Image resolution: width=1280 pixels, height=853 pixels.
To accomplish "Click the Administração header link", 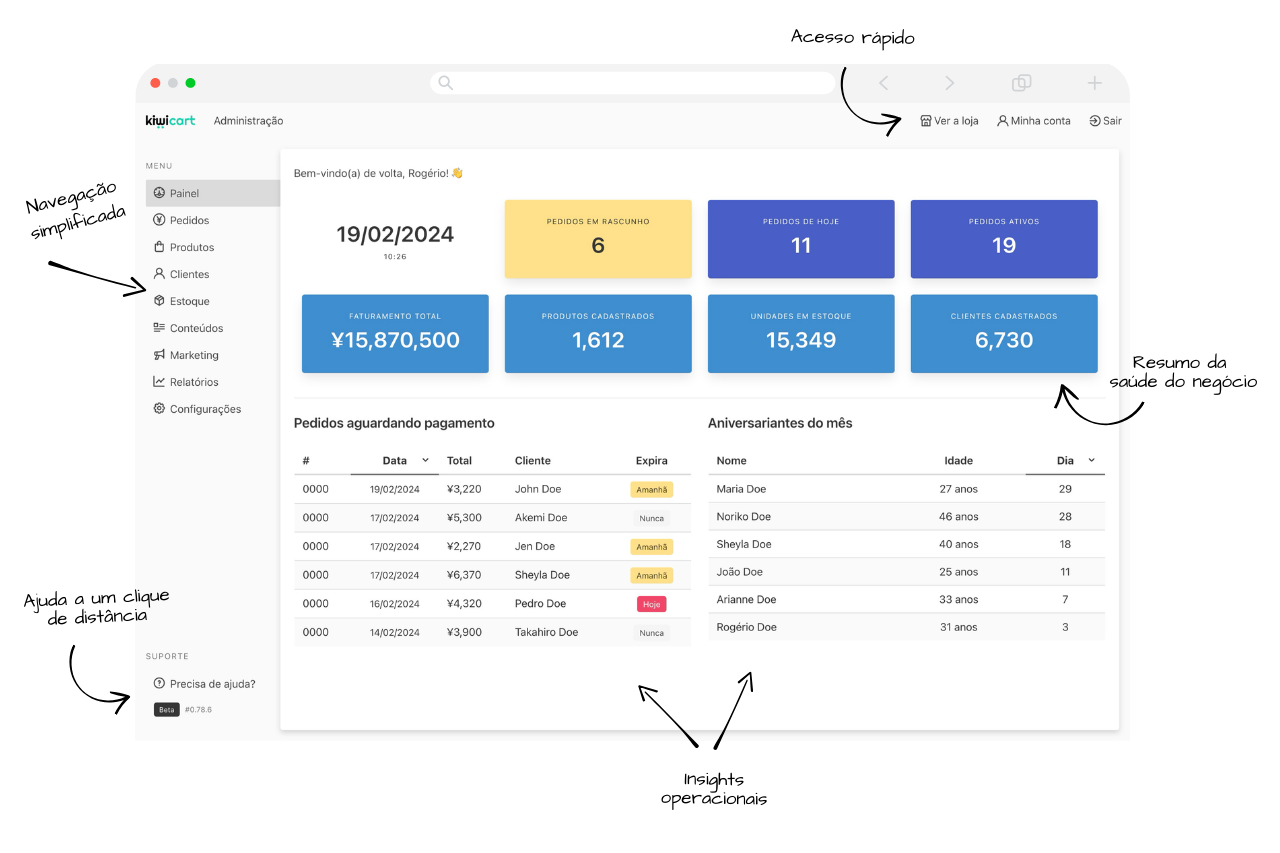I will (248, 121).
